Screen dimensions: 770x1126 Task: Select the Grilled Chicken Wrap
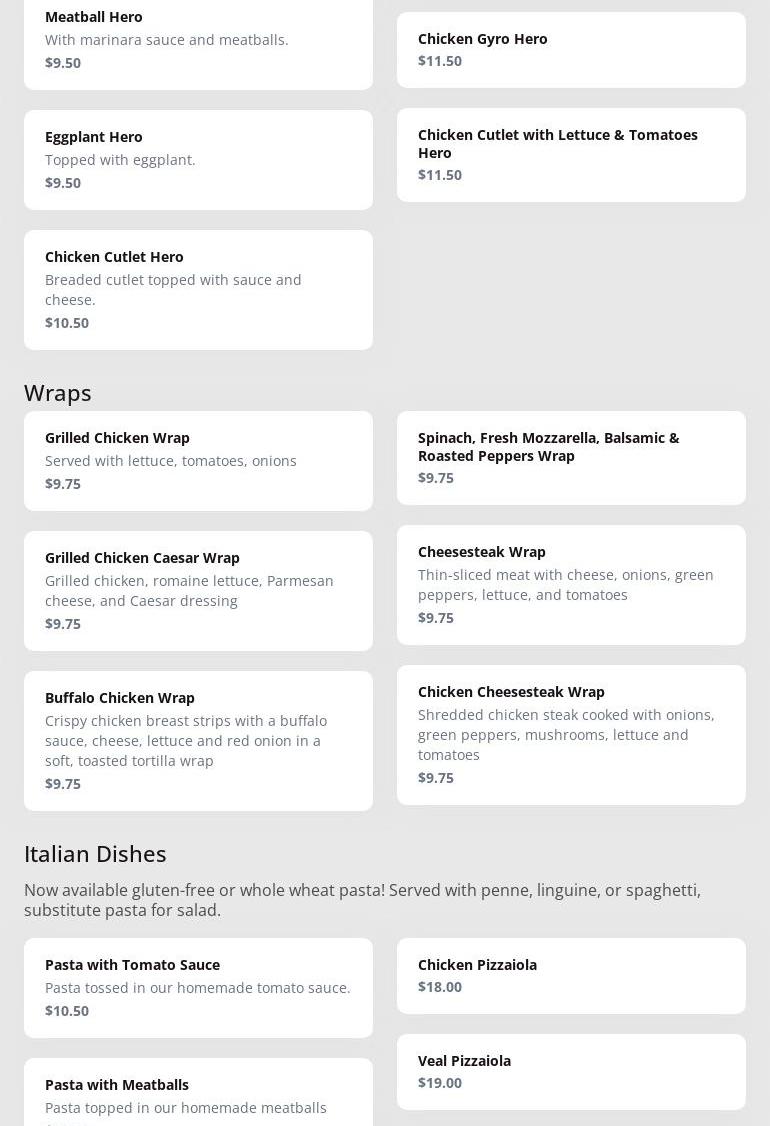198,461
